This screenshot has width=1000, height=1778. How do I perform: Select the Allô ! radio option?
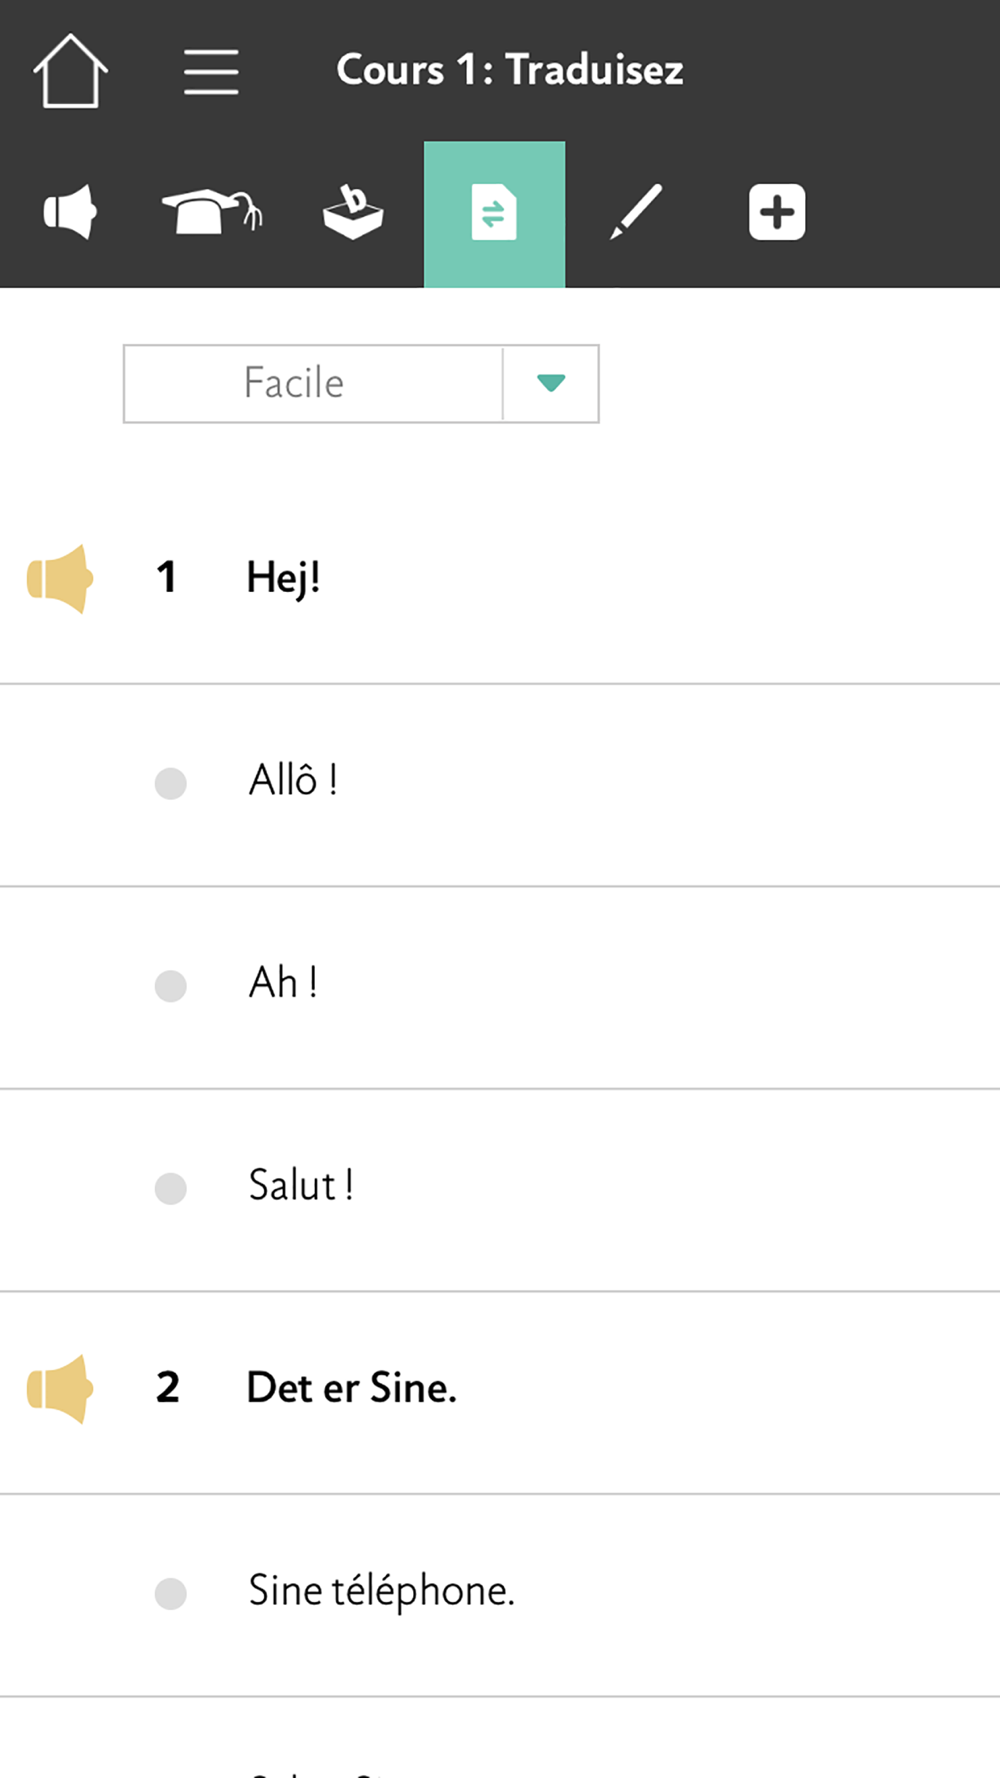[171, 783]
